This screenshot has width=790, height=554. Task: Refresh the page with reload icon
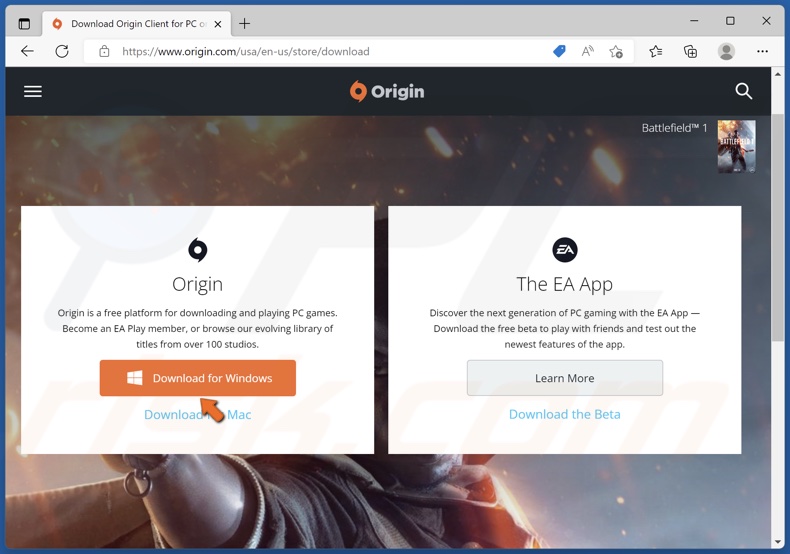click(x=62, y=51)
